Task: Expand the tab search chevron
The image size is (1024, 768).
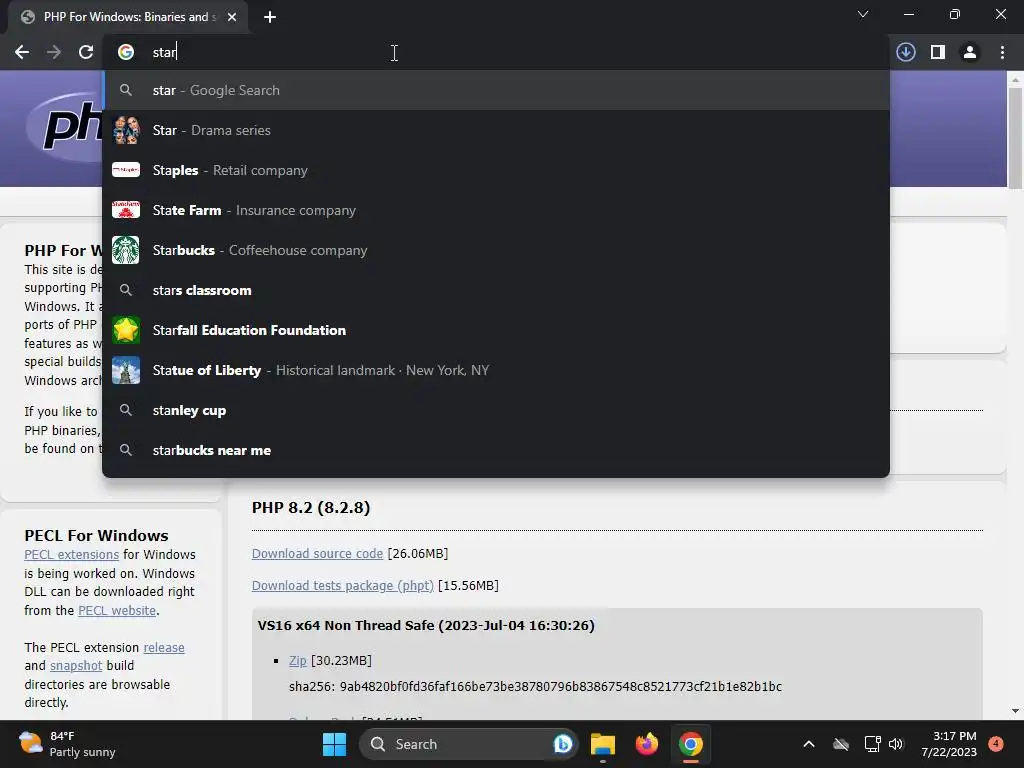Action: click(863, 14)
